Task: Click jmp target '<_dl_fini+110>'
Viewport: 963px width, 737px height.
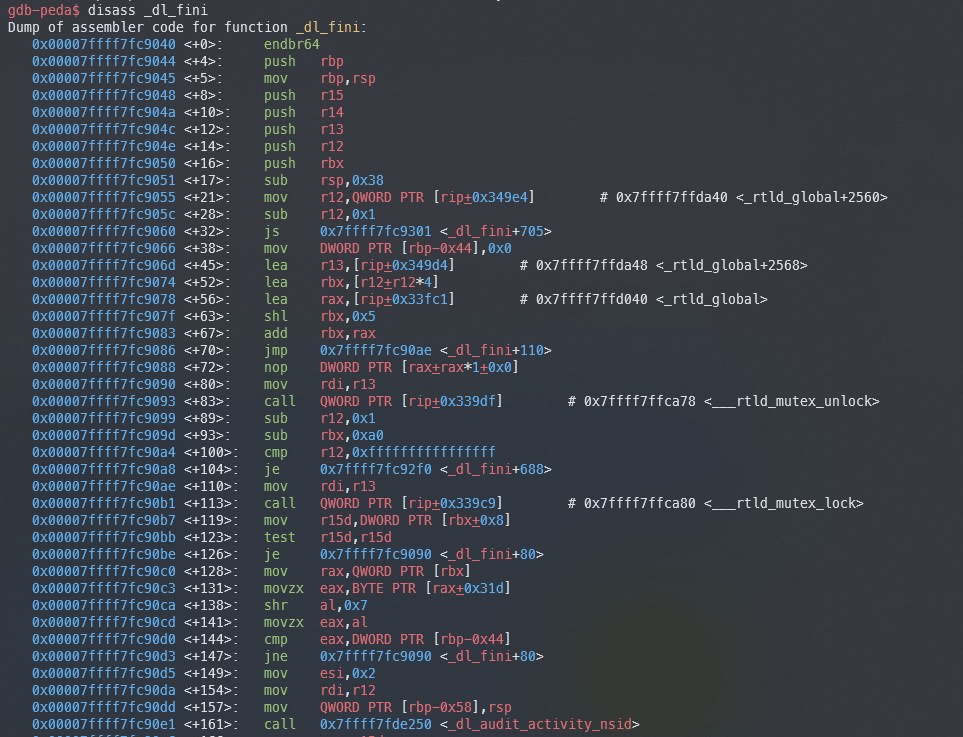Action: 496,350
